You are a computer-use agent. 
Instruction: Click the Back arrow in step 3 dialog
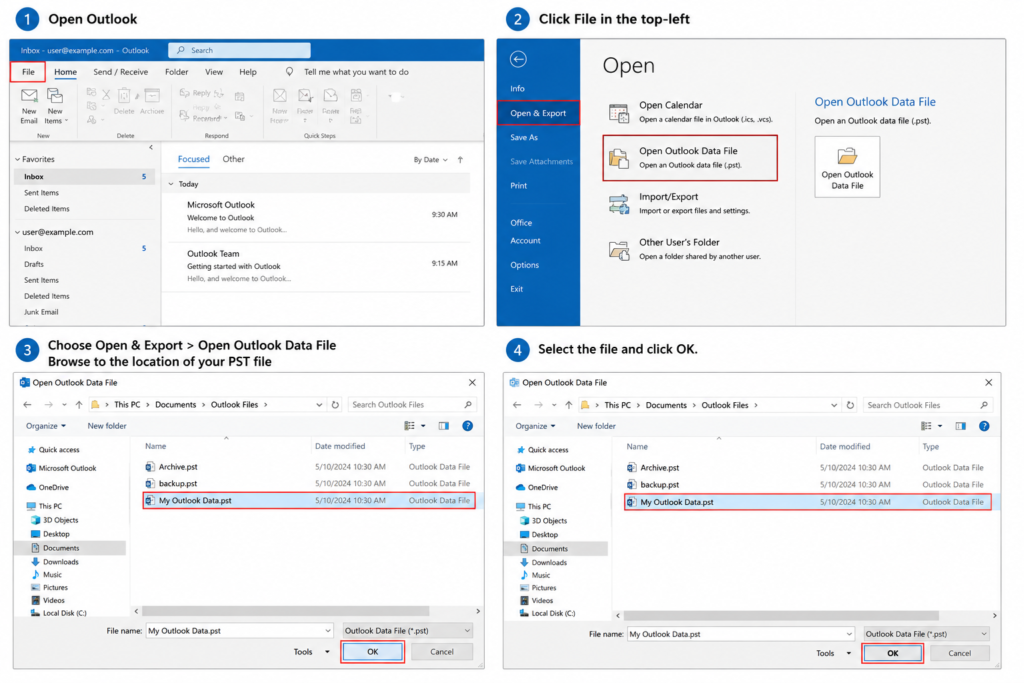click(27, 405)
